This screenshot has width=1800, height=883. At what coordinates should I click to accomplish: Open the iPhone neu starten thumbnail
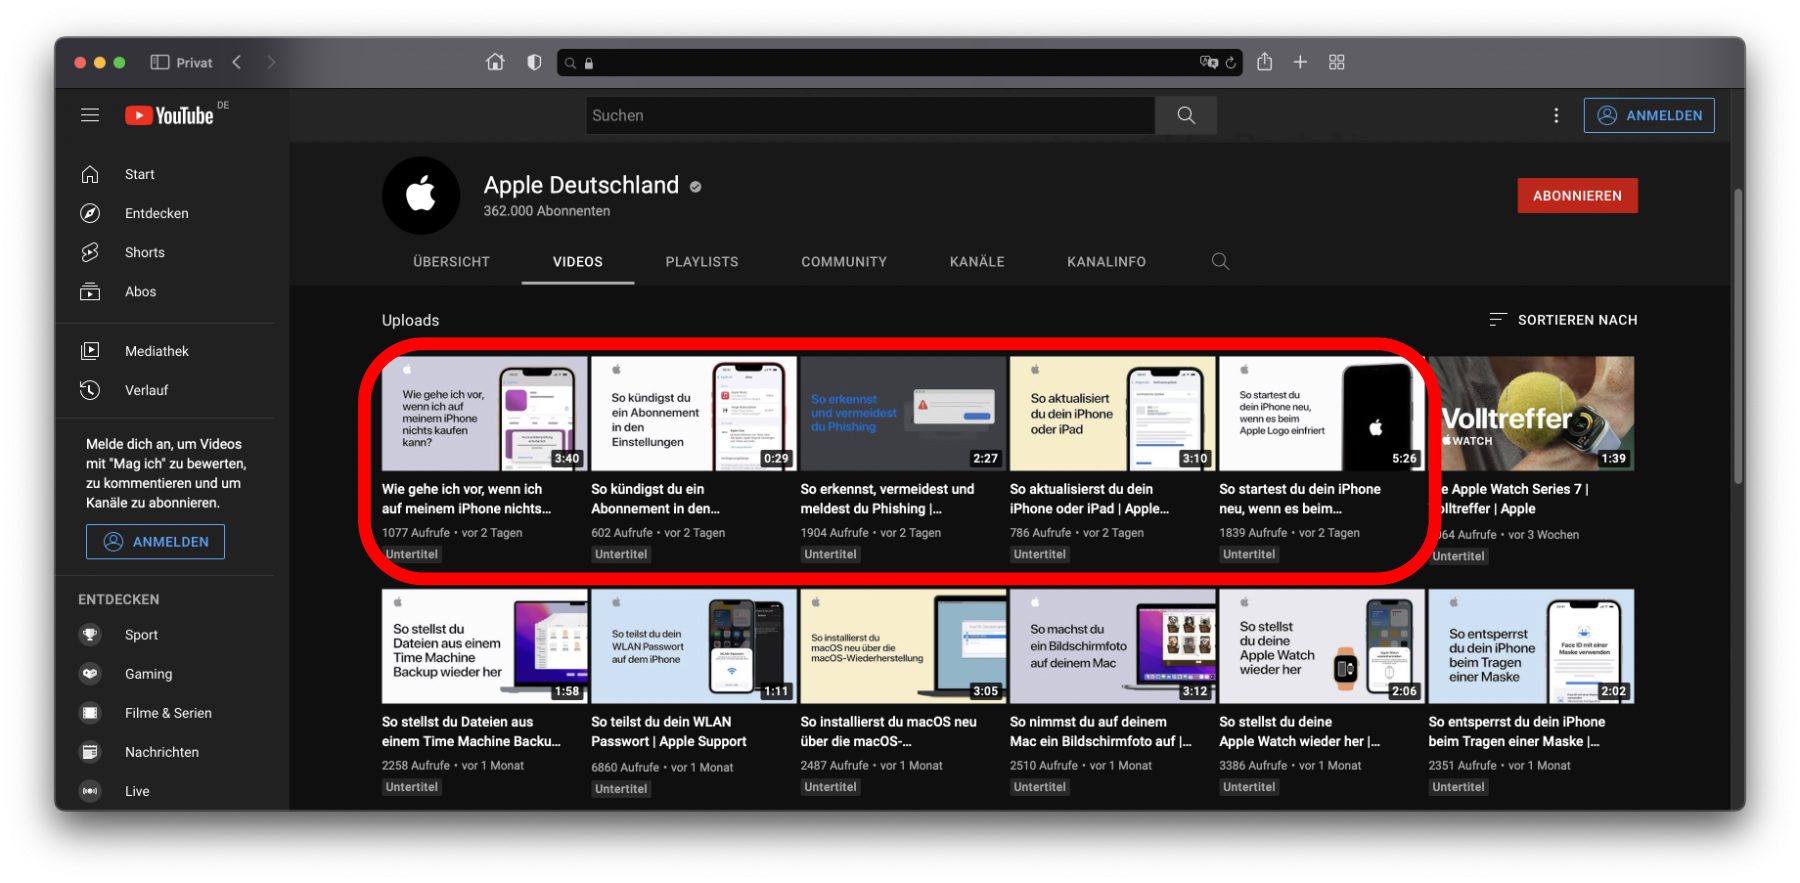(1322, 413)
